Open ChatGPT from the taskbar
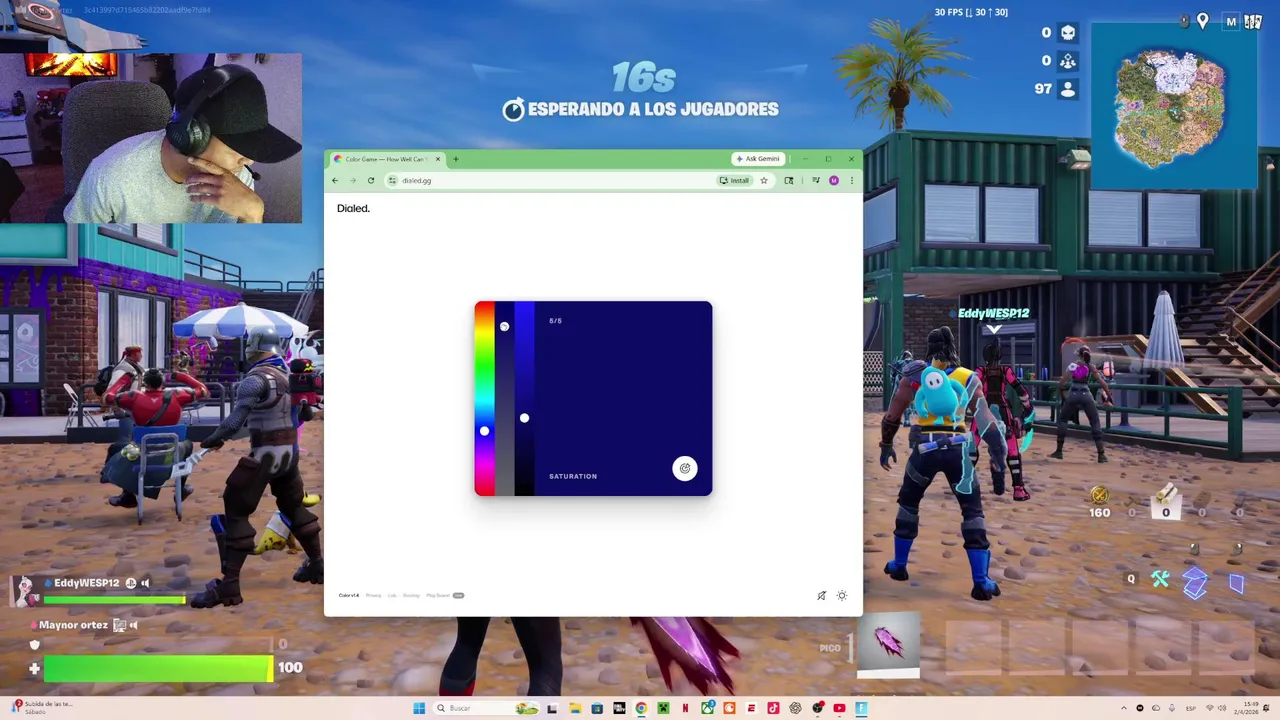 [795, 708]
